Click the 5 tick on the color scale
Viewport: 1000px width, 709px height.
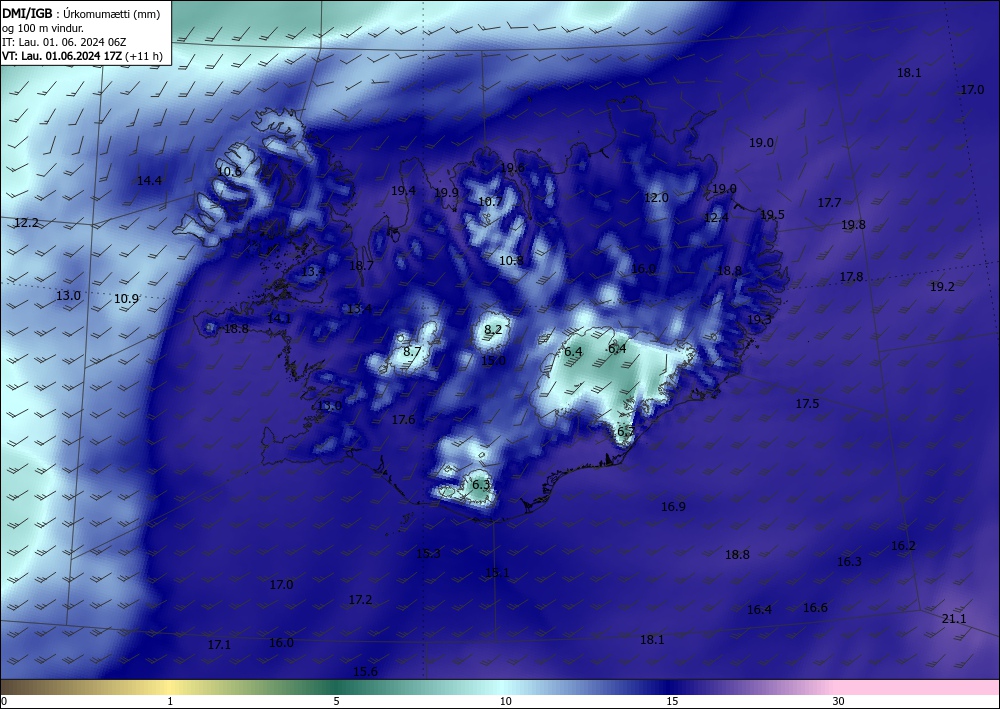coord(336,701)
